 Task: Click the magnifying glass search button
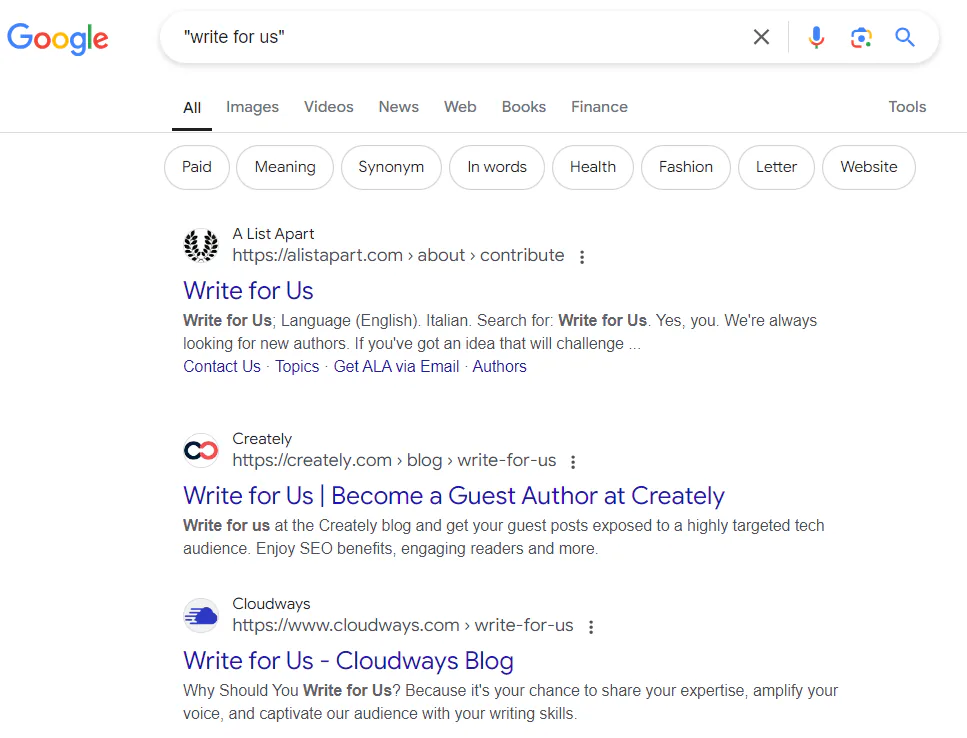click(x=905, y=37)
